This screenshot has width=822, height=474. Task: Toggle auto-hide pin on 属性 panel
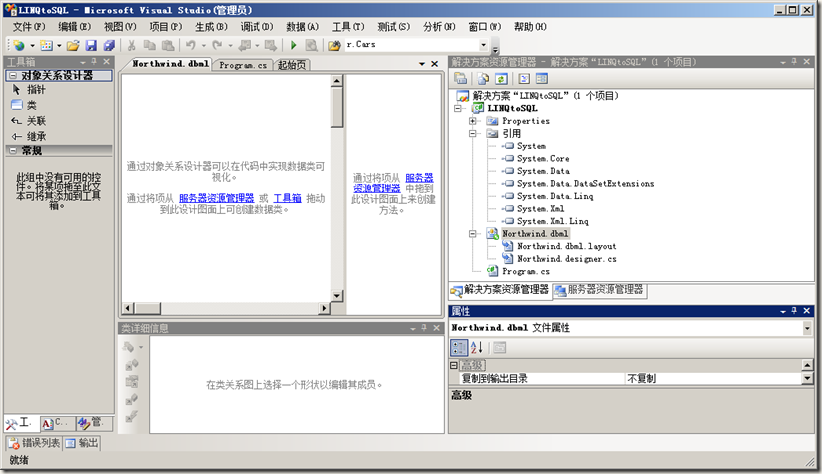[x=794, y=310]
